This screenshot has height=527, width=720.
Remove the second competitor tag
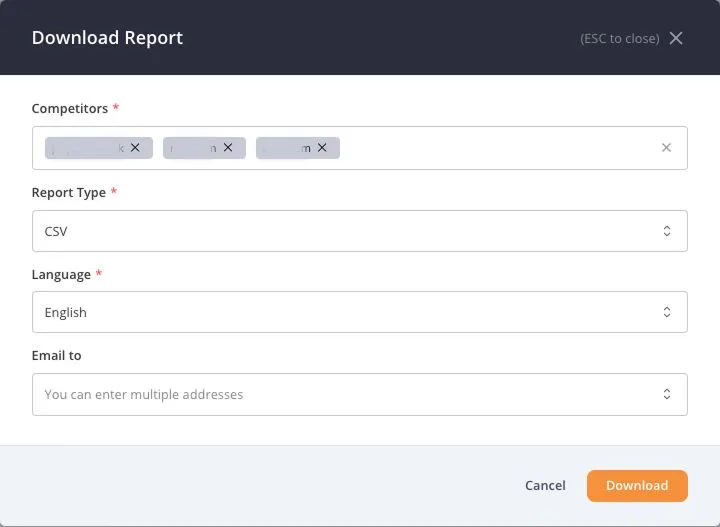click(x=228, y=147)
